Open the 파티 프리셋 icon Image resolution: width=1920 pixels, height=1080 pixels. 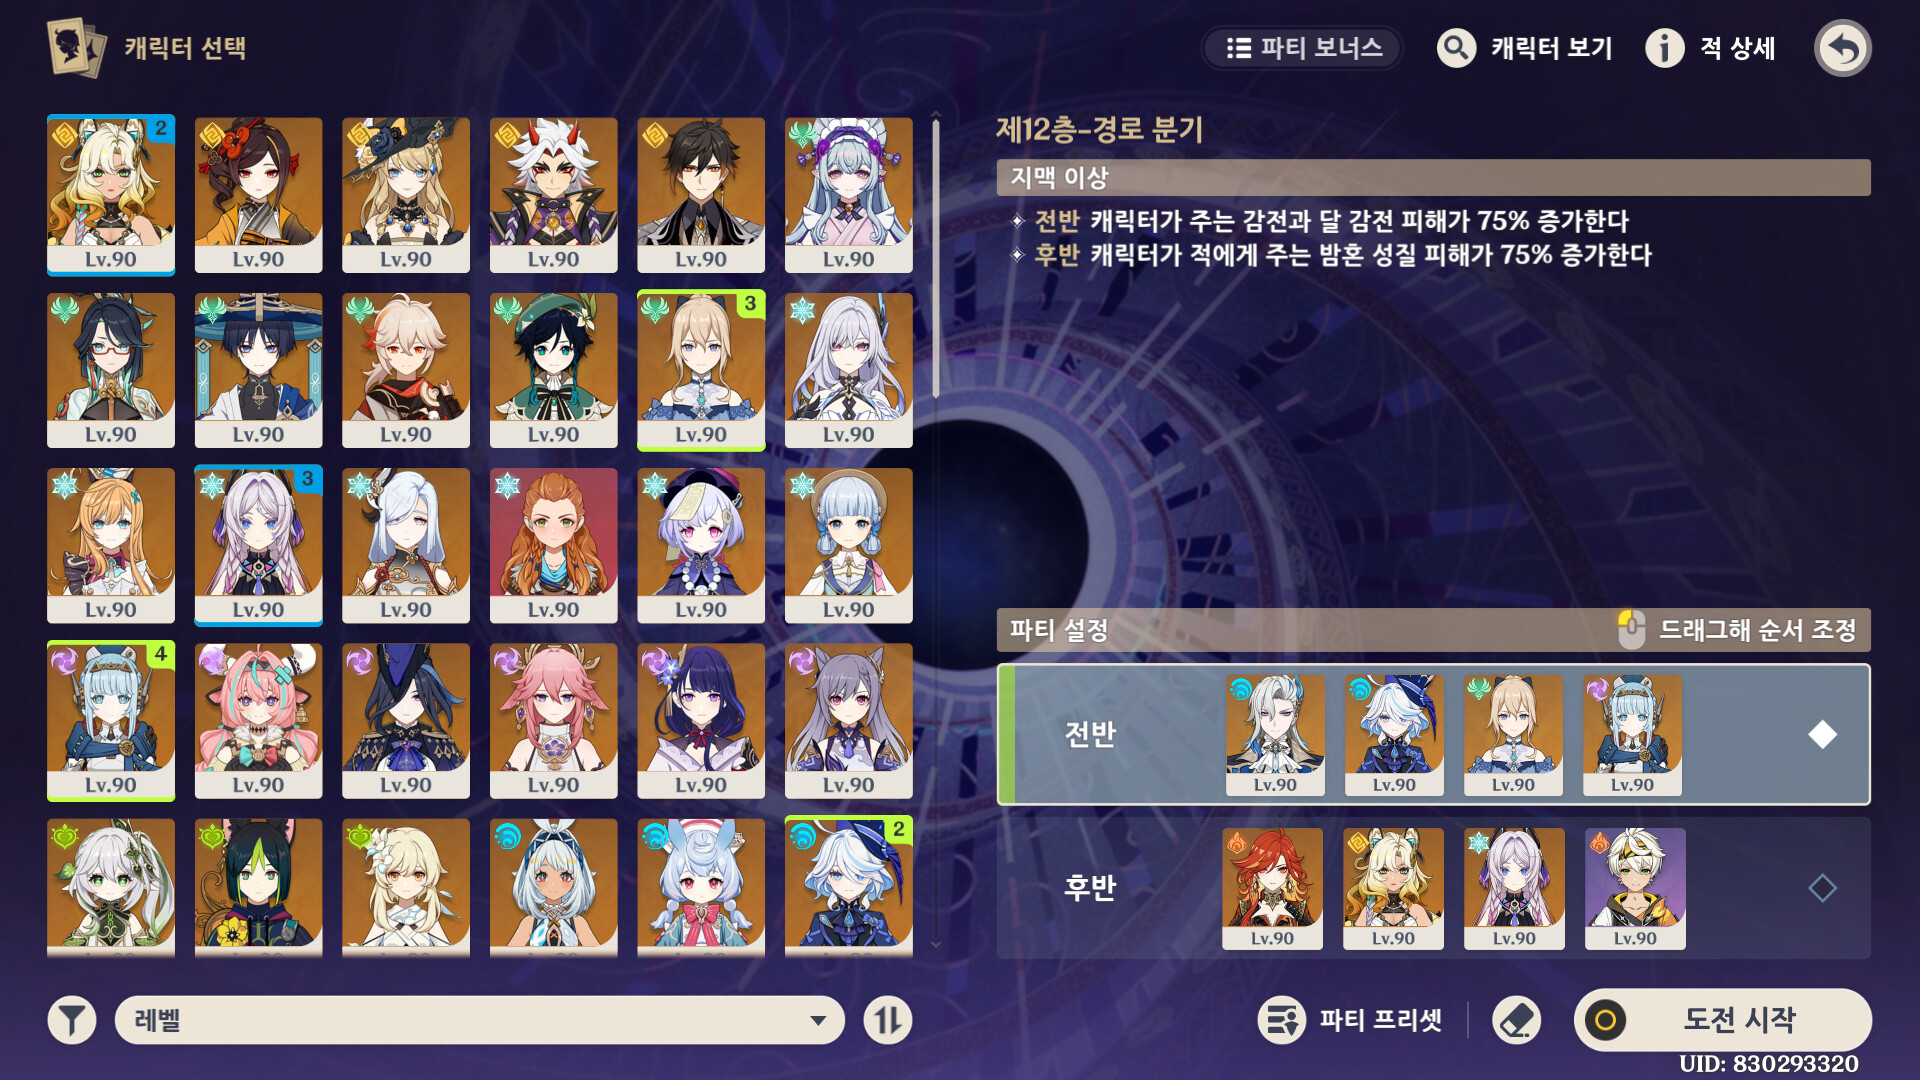coord(1282,1020)
